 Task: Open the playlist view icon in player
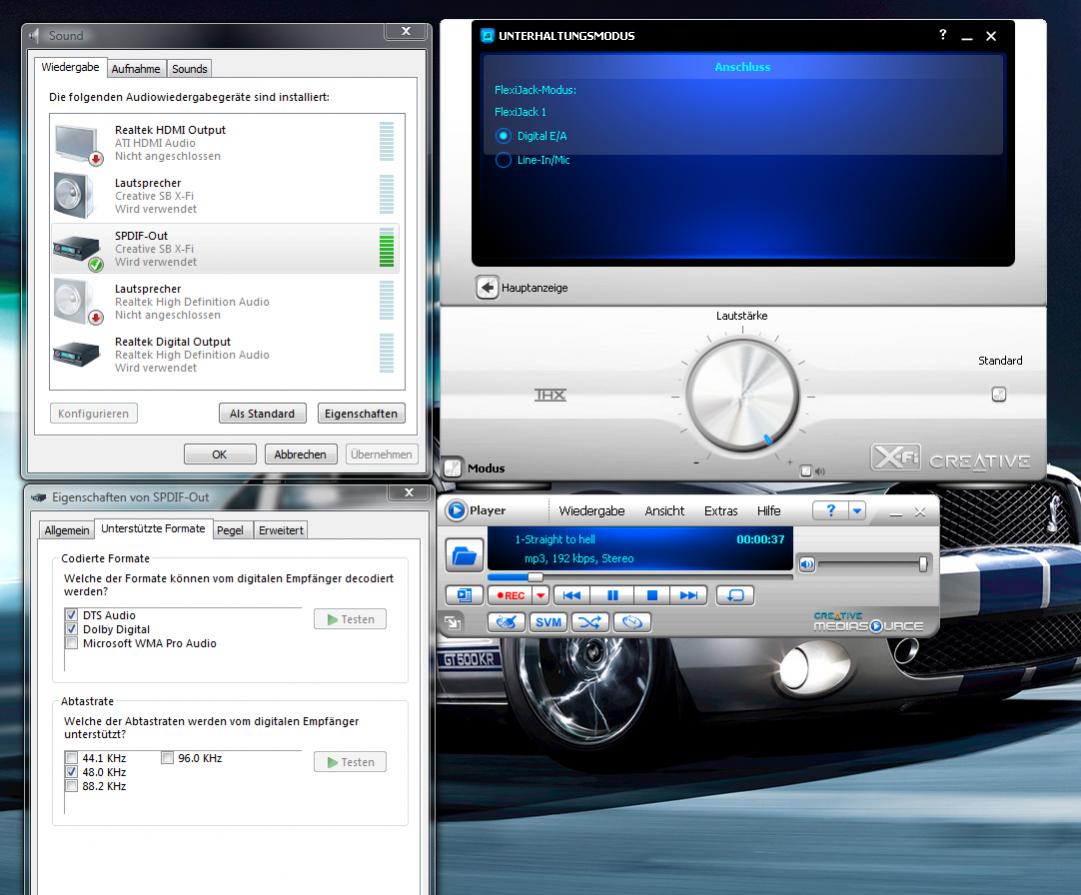tap(465, 595)
